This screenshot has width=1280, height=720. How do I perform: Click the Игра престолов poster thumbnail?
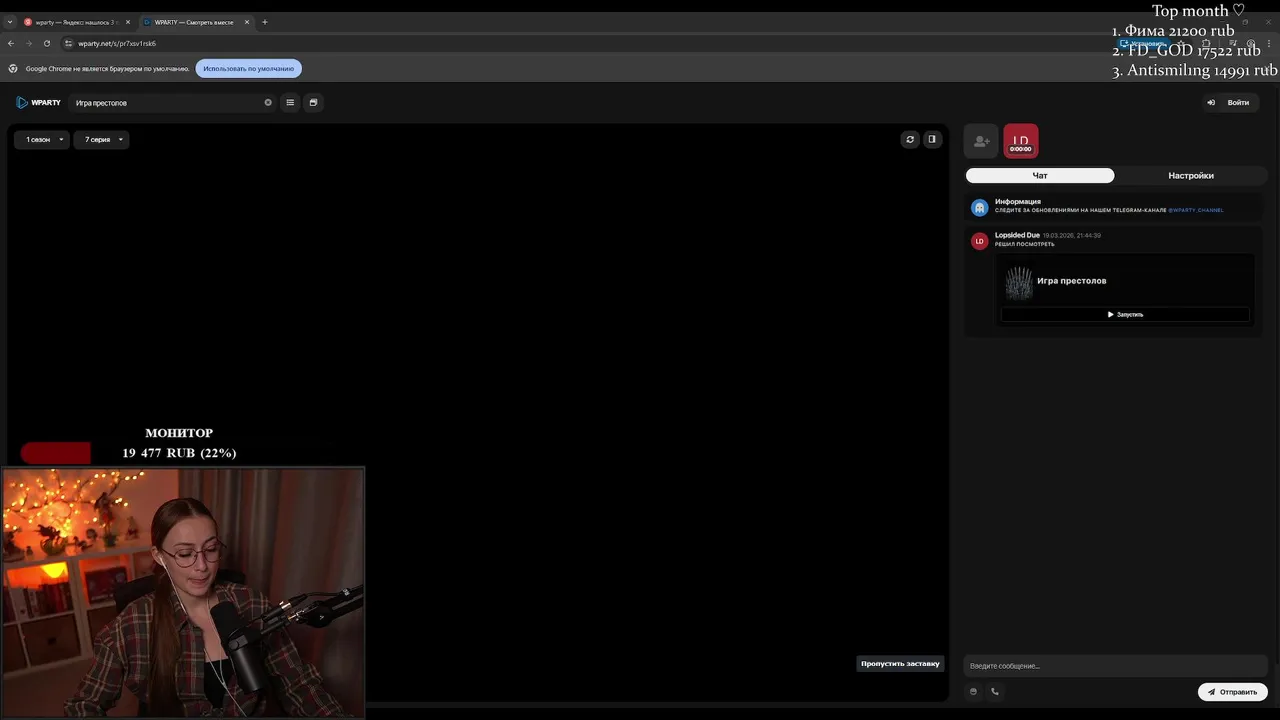click(1019, 283)
